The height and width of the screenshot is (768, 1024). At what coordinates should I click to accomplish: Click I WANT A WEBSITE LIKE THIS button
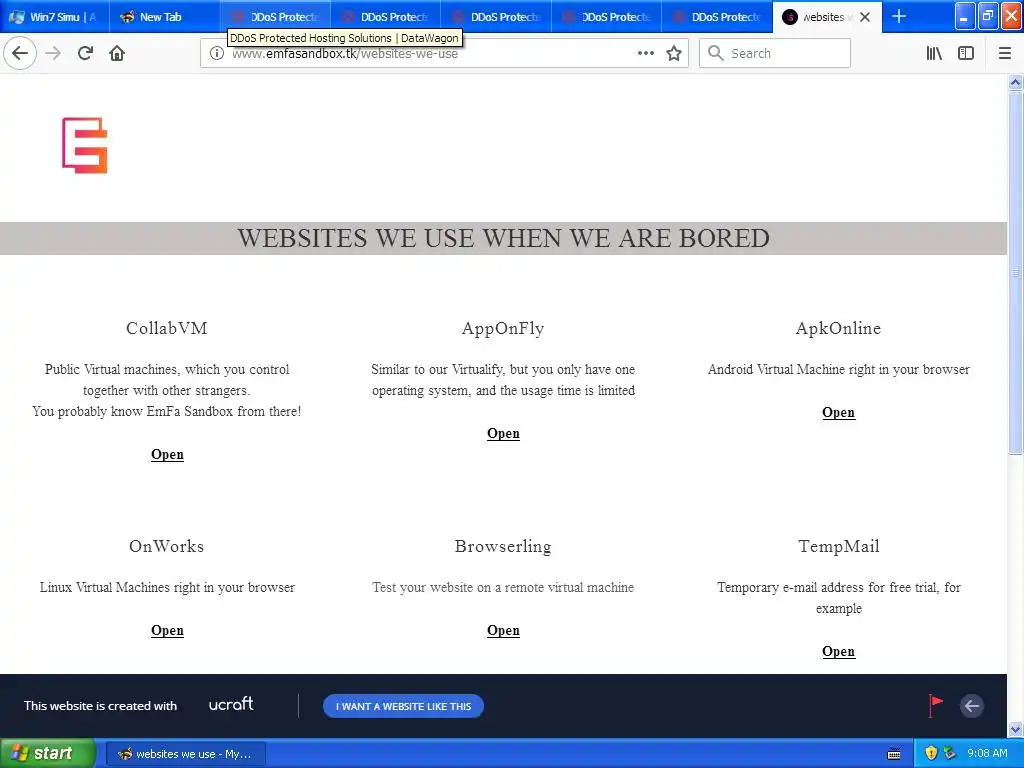(403, 706)
